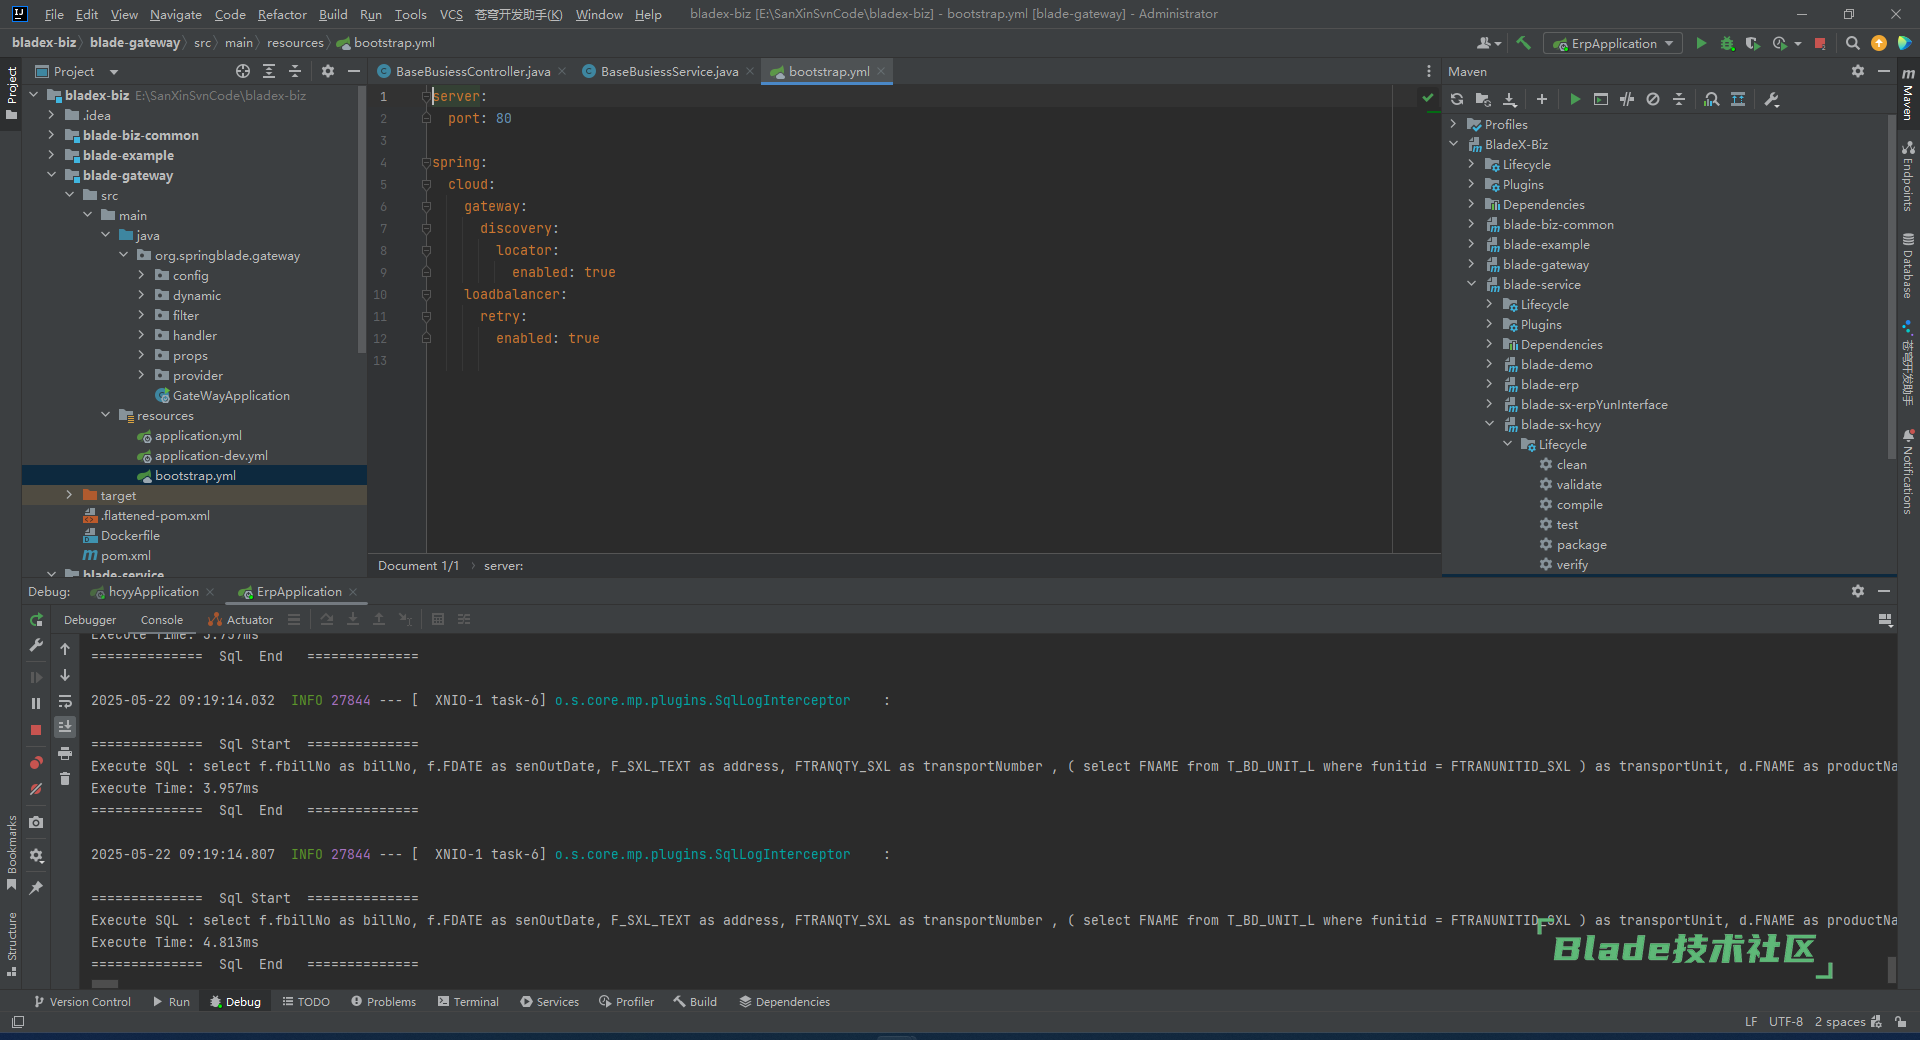
Task: Click Select Opened File target icon in Project panel
Action: tap(243, 71)
